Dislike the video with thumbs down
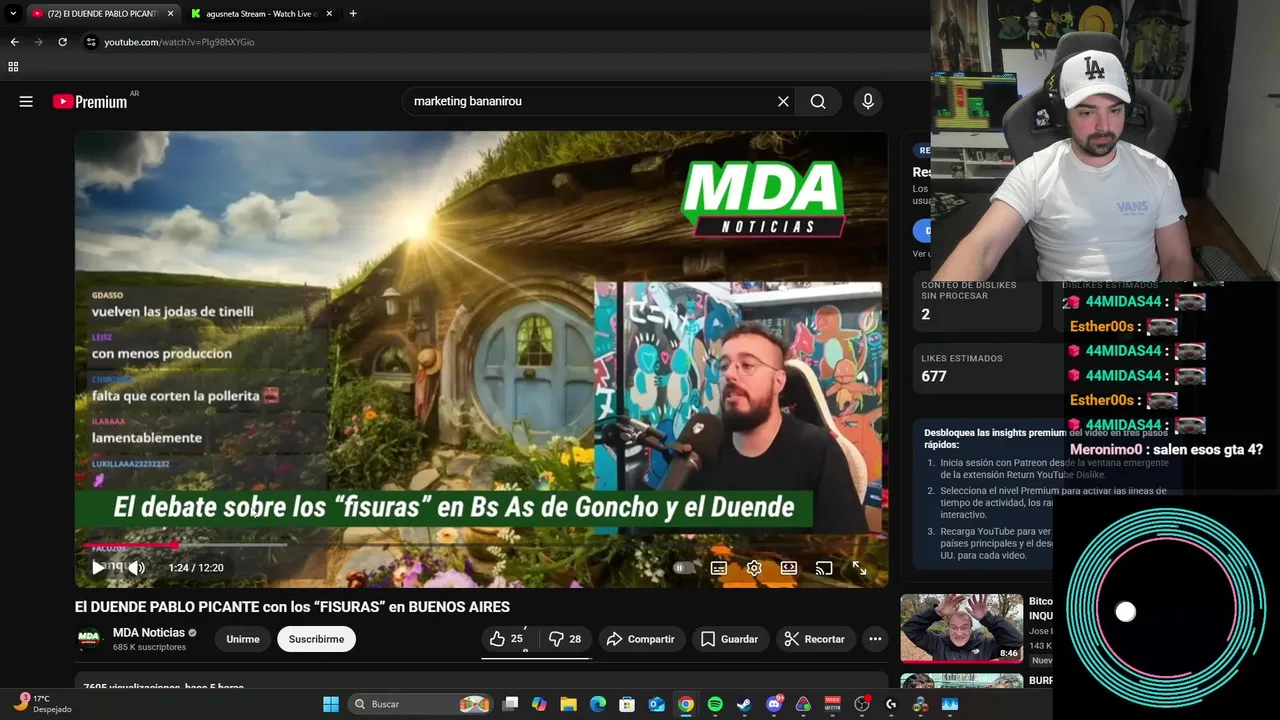1280x720 pixels. pos(565,639)
